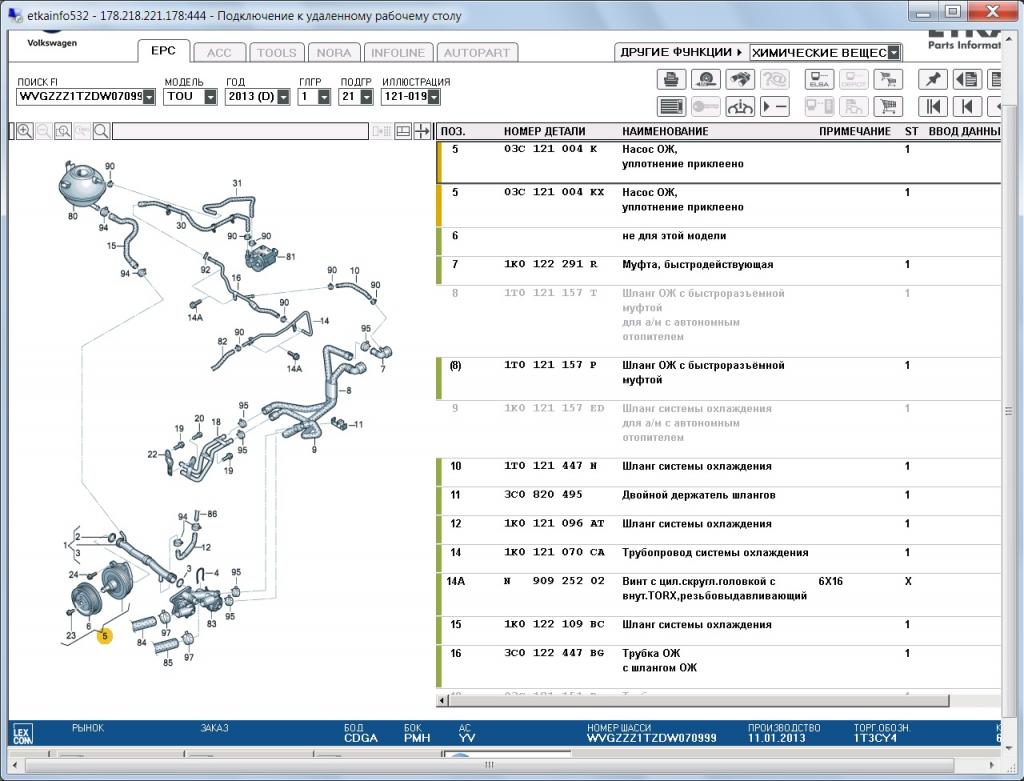Open the ПОИСК FI VIN dropdown
The height and width of the screenshot is (781, 1024).
[150, 97]
